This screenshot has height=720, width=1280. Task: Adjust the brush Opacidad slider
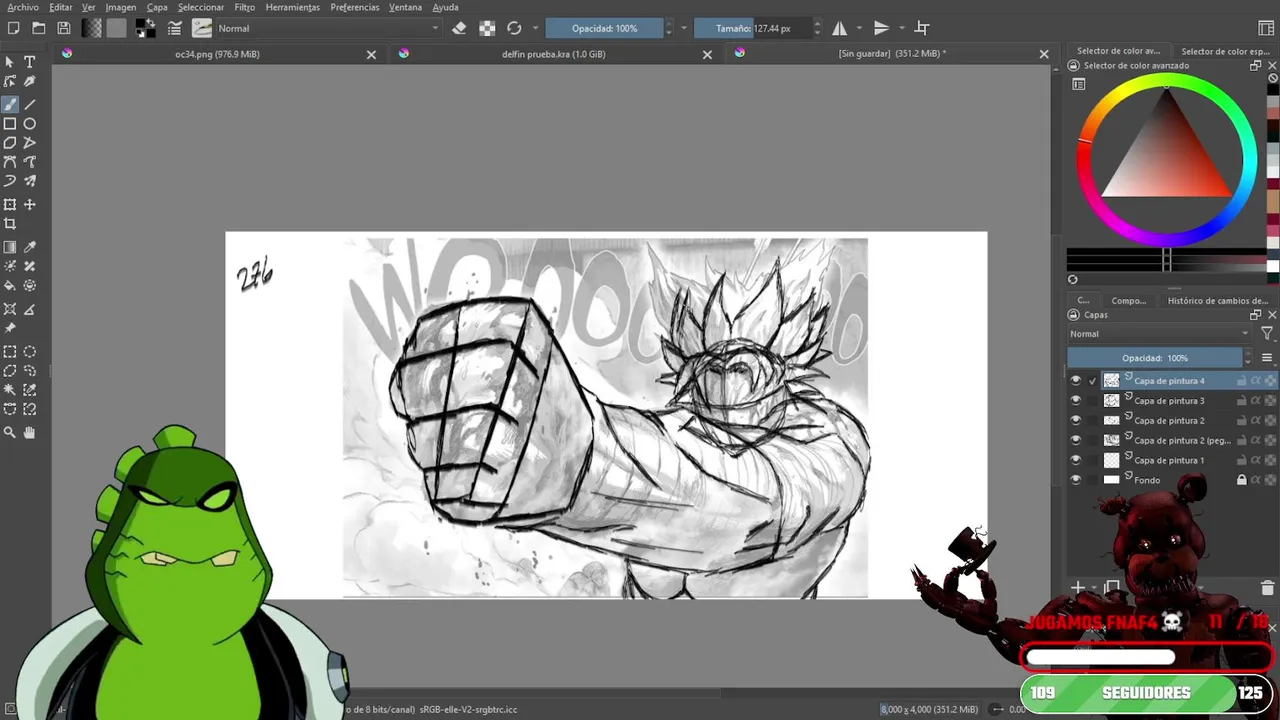coord(604,28)
